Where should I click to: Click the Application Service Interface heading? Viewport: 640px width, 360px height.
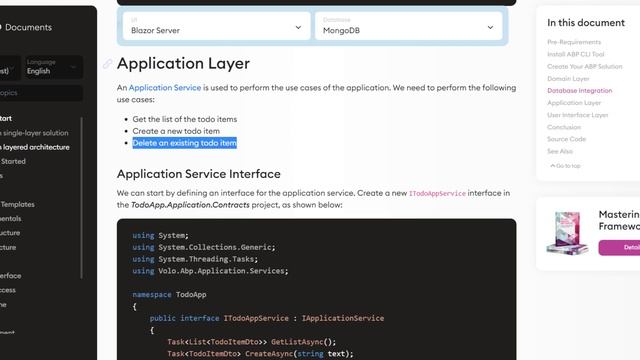(x=199, y=174)
